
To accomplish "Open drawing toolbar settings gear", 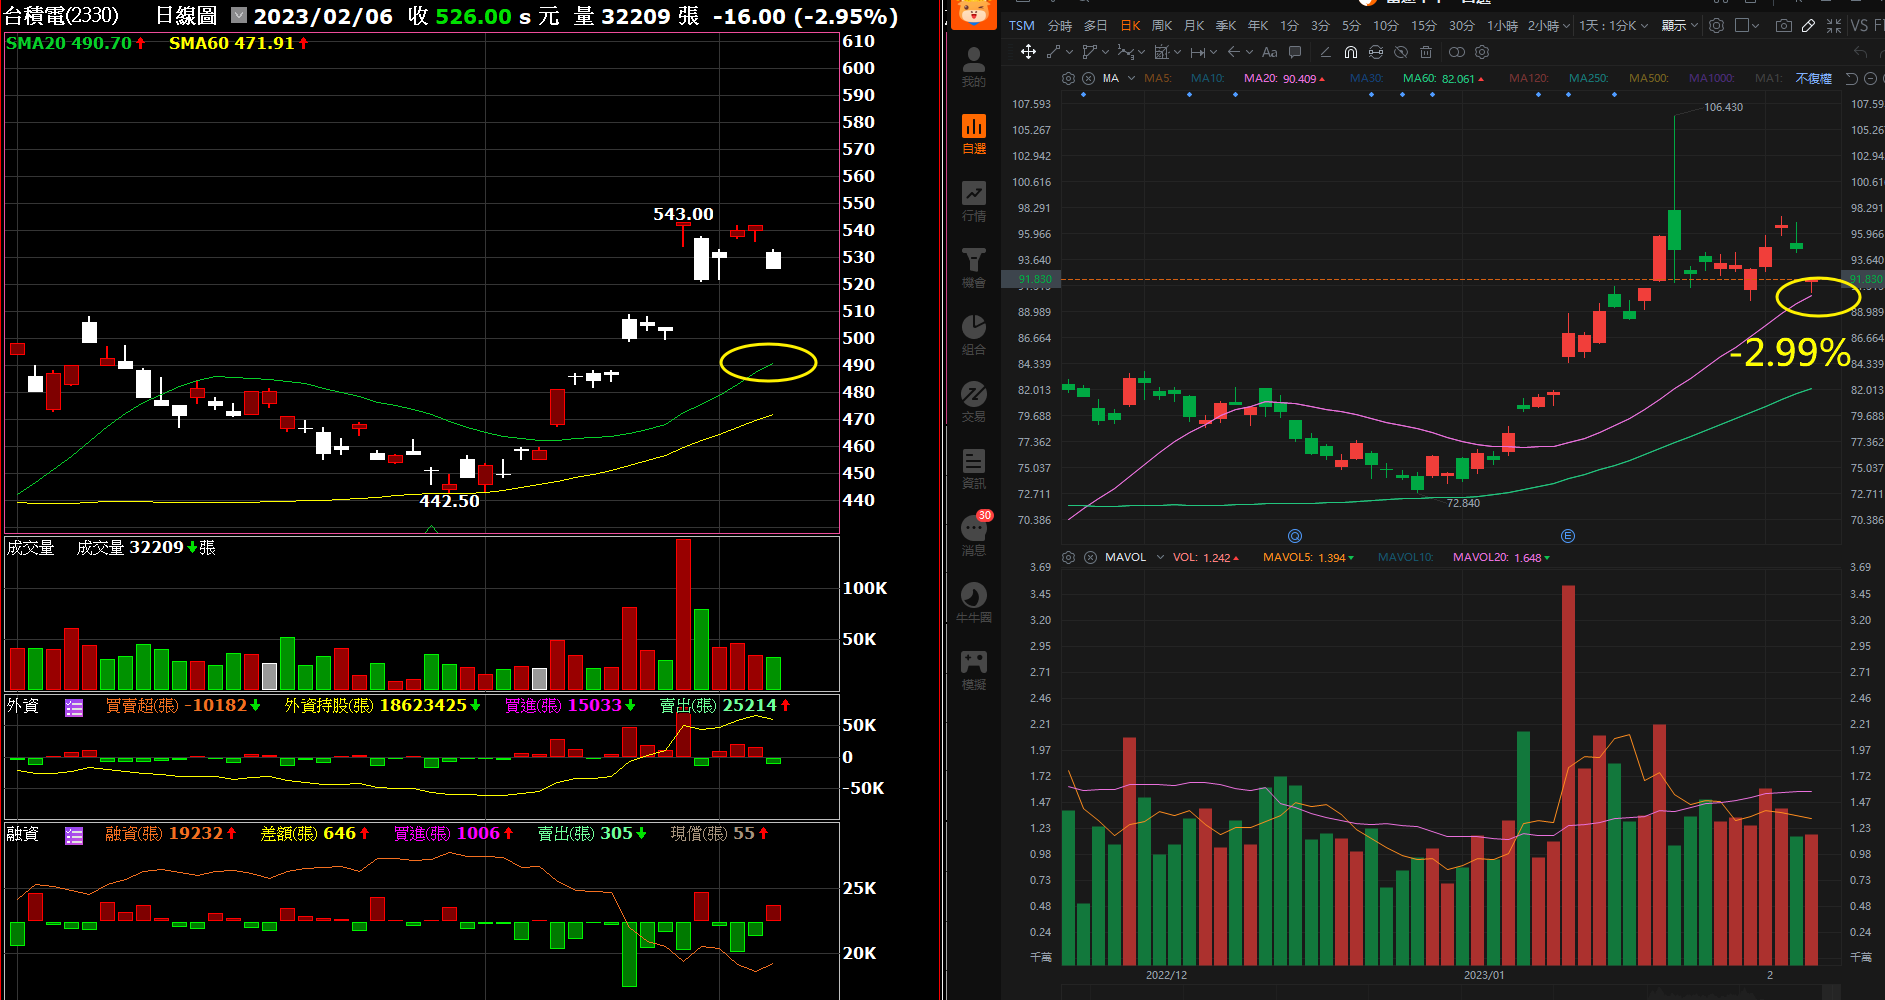I will [1482, 52].
